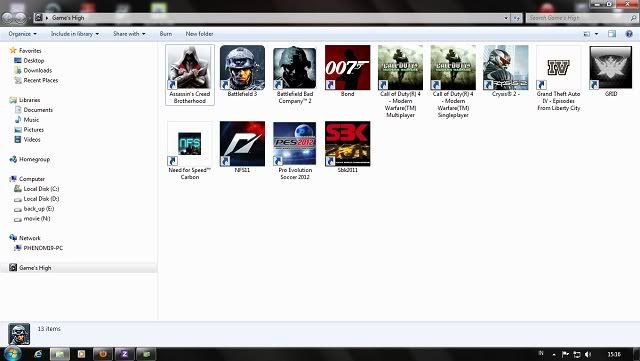Change the view icon in toolbar
The height and width of the screenshot is (361, 640).
pyautogui.click(x=587, y=34)
